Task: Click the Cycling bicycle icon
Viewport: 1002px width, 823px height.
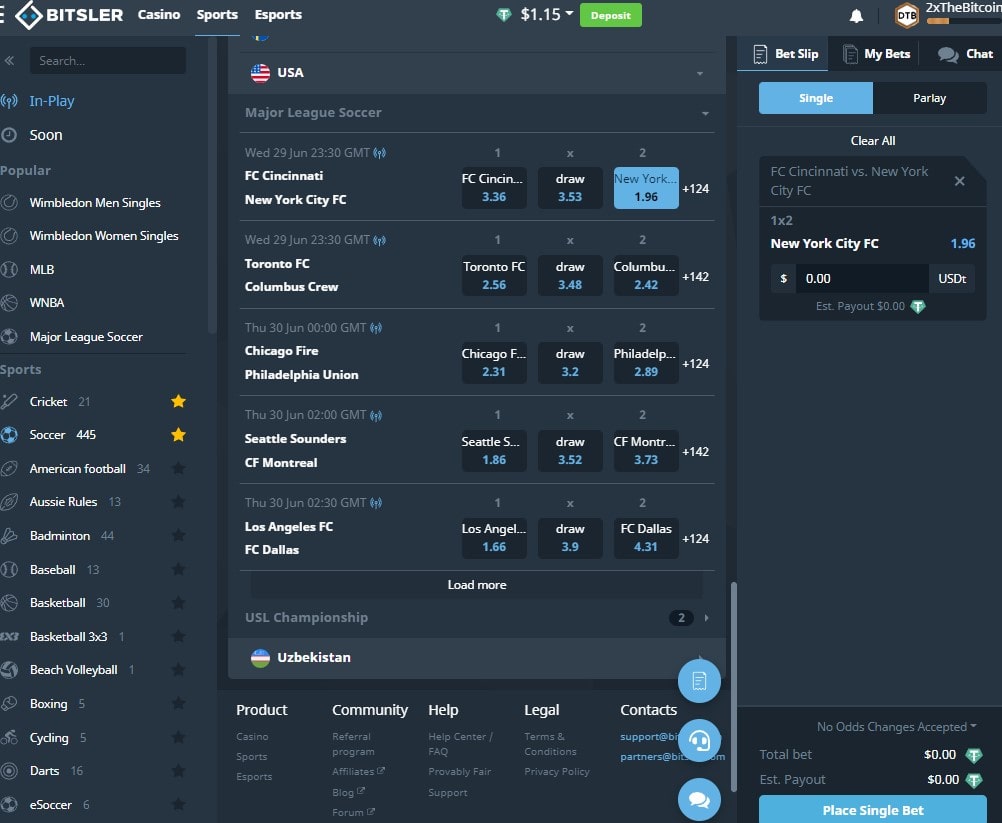Action: pyautogui.click(x=9, y=737)
